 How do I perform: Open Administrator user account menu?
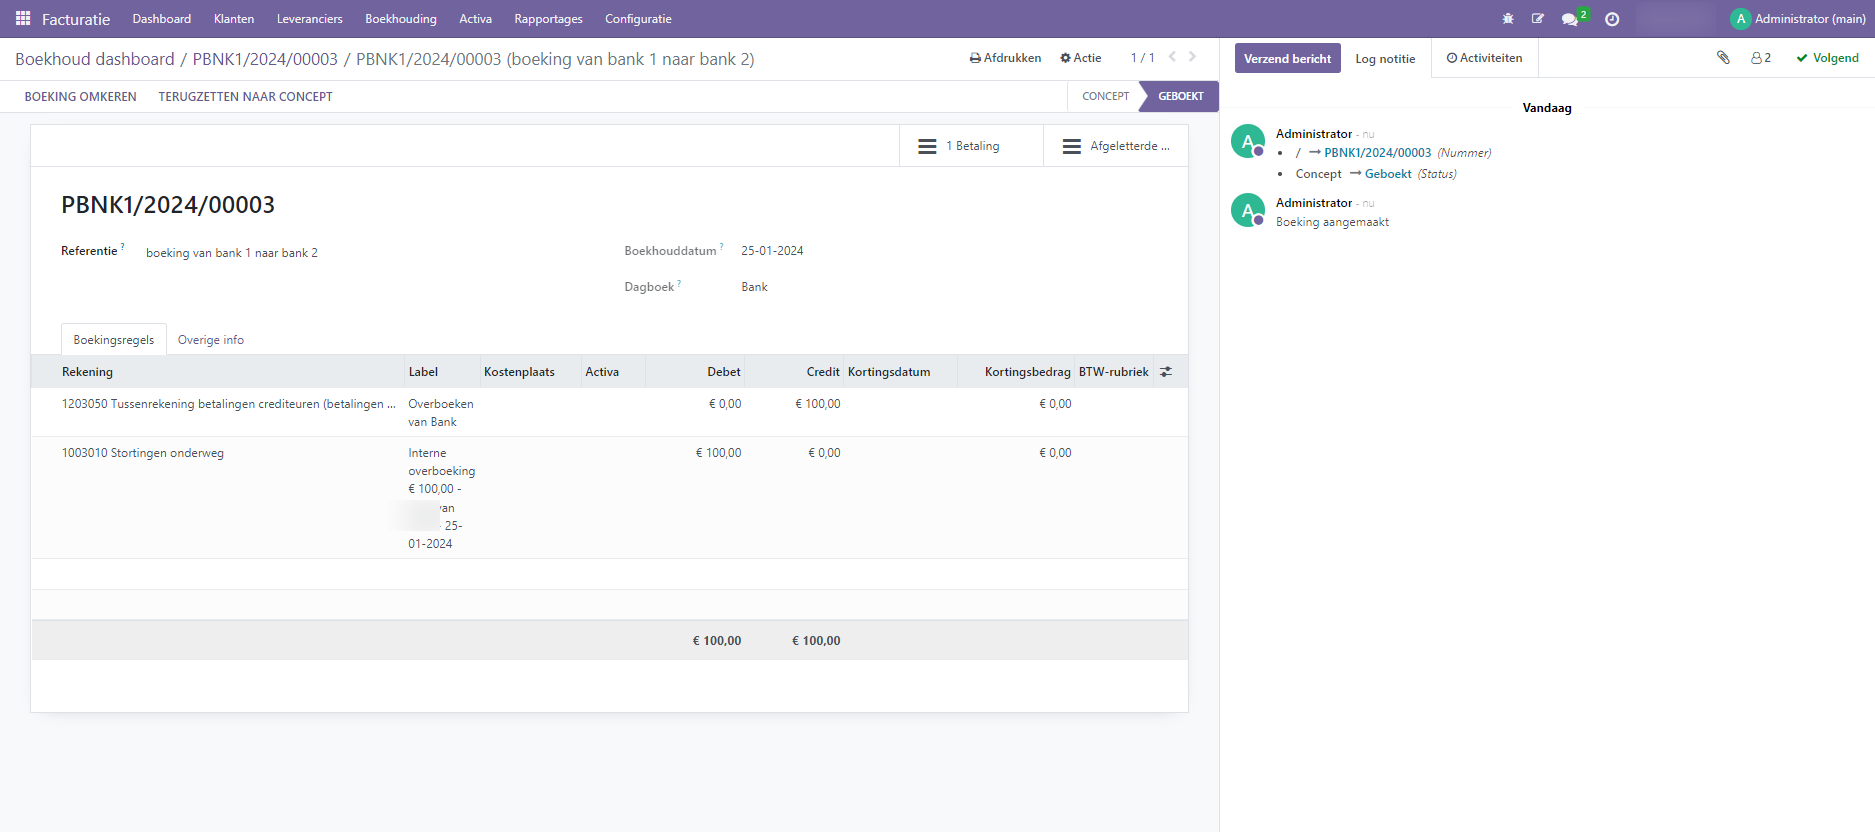[x=1798, y=19]
